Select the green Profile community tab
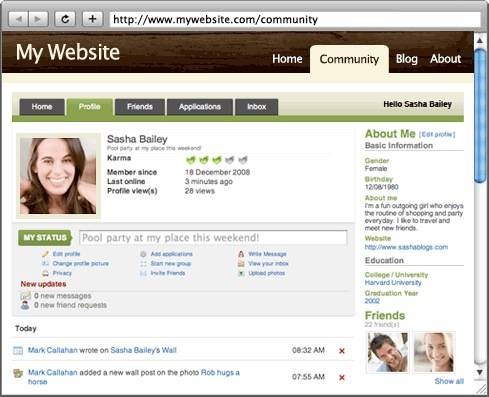 coord(90,107)
